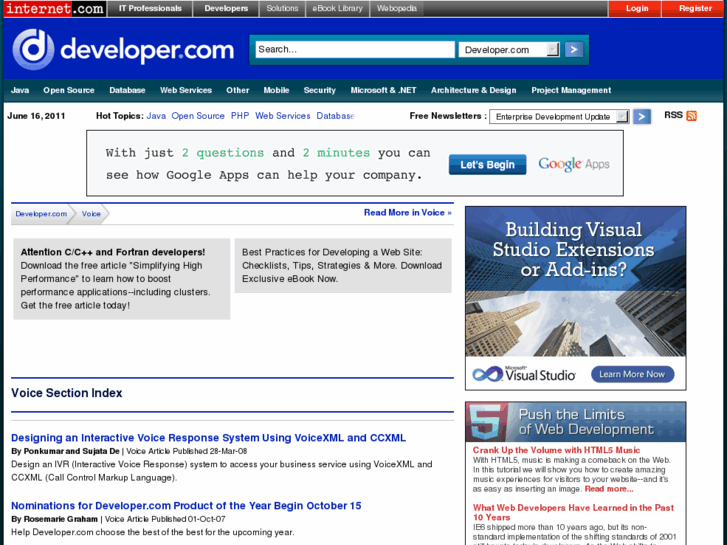Open Java hot topic link

pyautogui.click(x=156, y=116)
